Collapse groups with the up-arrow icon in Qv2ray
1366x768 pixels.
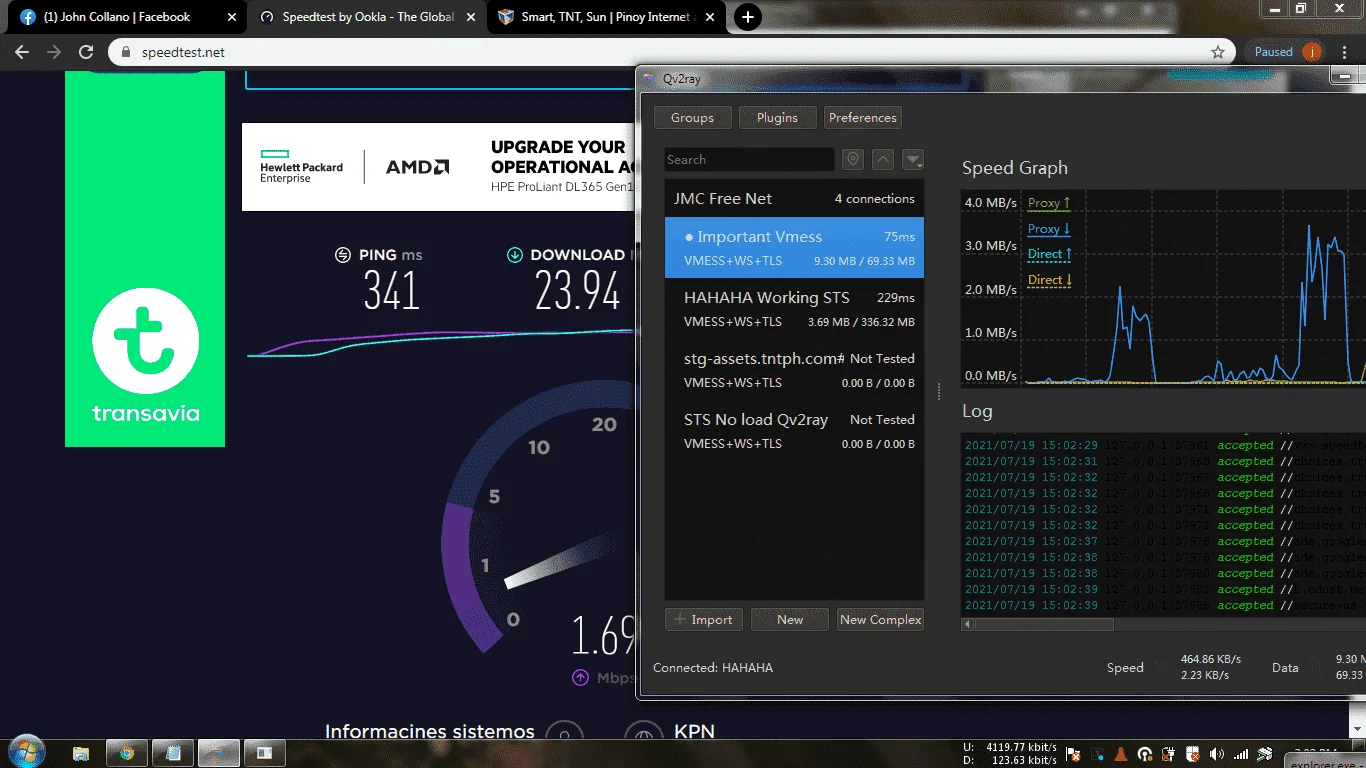tap(882, 159)
